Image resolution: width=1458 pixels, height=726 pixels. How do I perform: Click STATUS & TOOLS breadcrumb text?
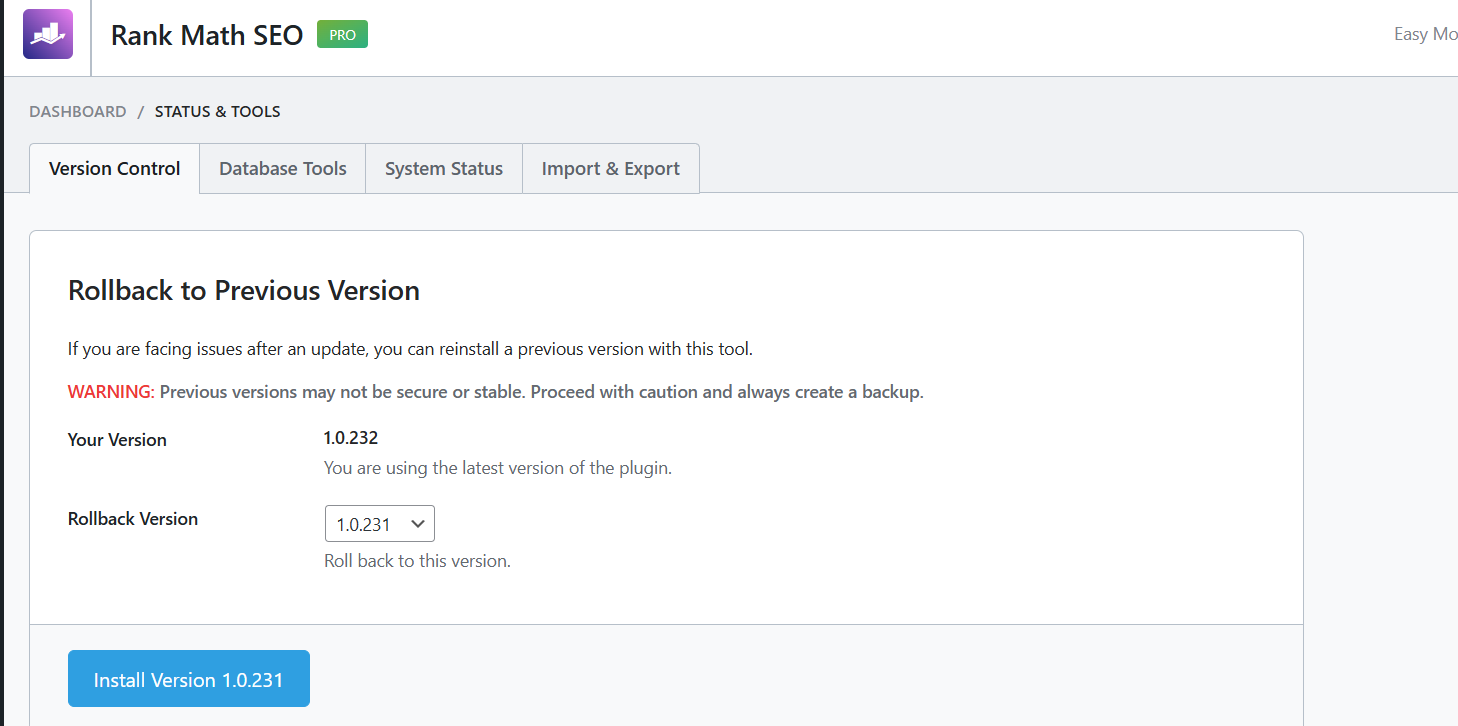pos(217,112)
